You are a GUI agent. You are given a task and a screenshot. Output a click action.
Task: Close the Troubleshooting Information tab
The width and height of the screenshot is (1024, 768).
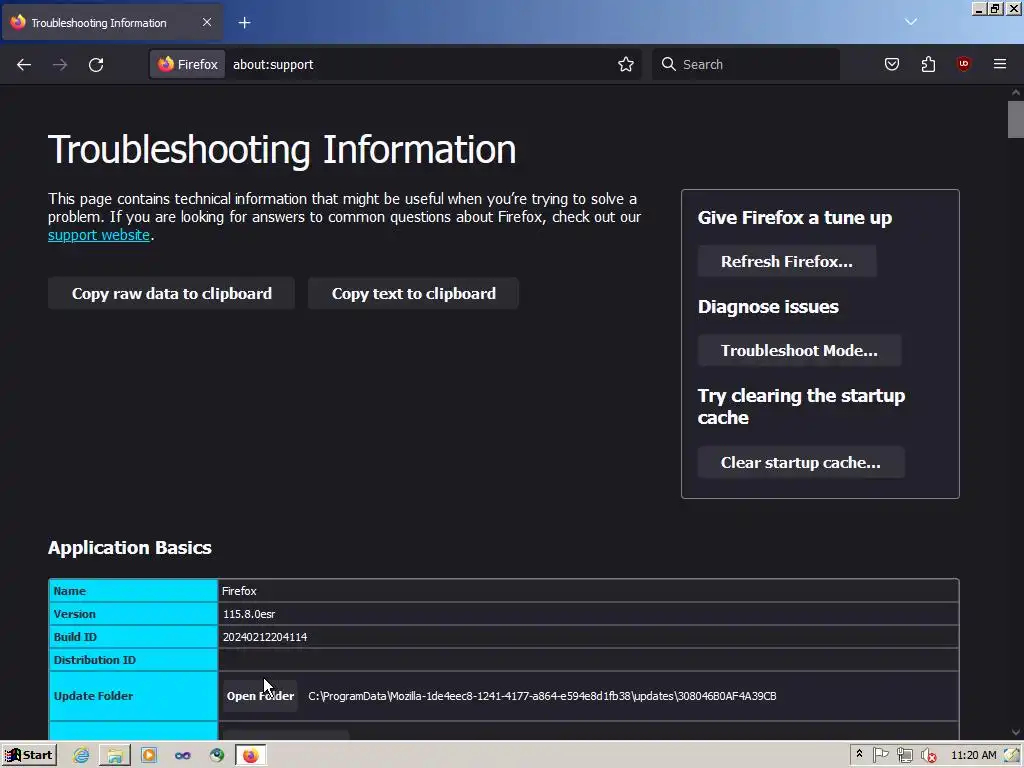[x=206, y=22]
